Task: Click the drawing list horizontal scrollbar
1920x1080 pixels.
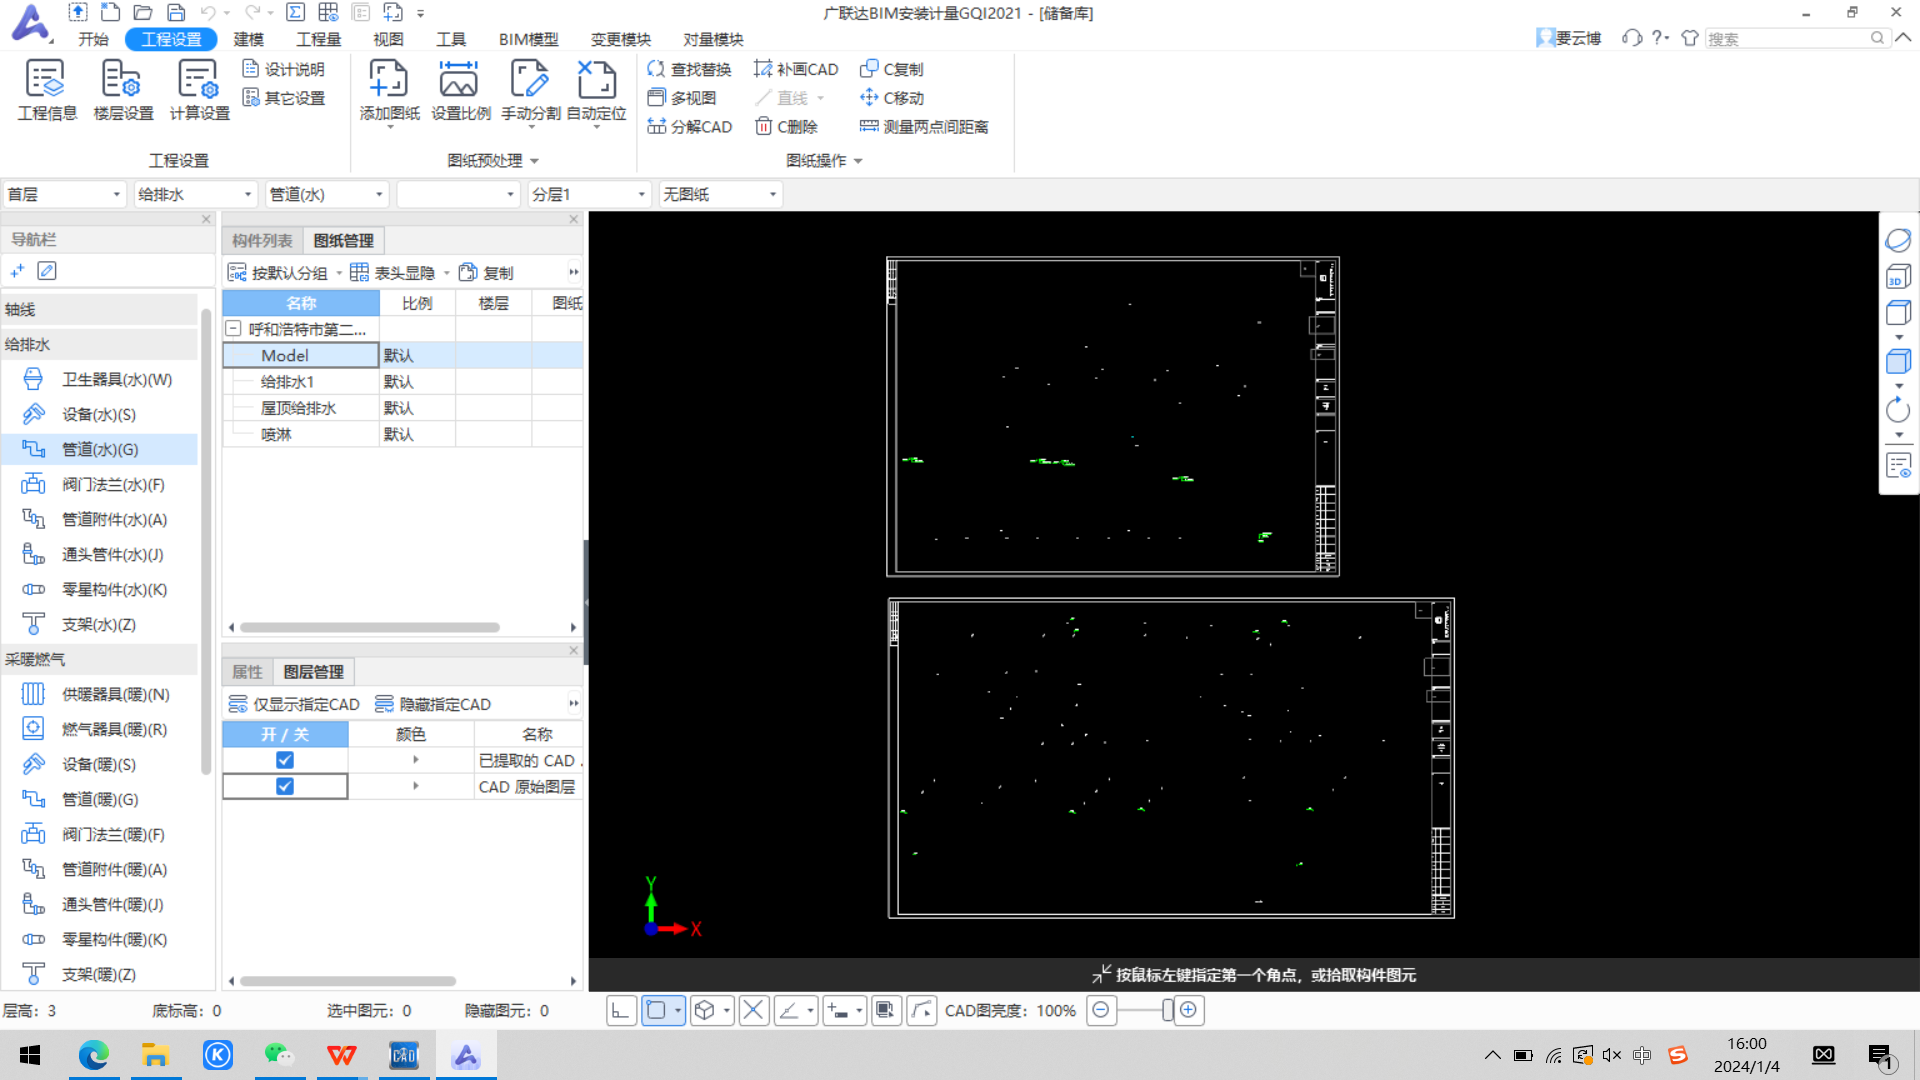Action: point(370,628)
